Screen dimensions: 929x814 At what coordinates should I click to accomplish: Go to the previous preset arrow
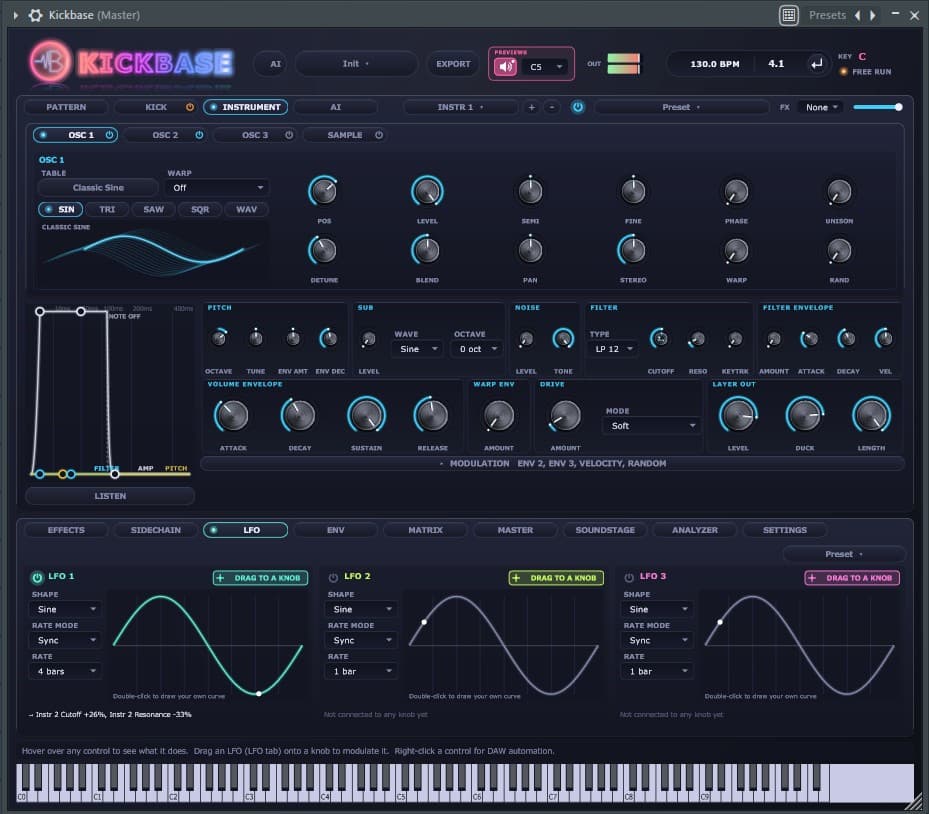(857, 15)
